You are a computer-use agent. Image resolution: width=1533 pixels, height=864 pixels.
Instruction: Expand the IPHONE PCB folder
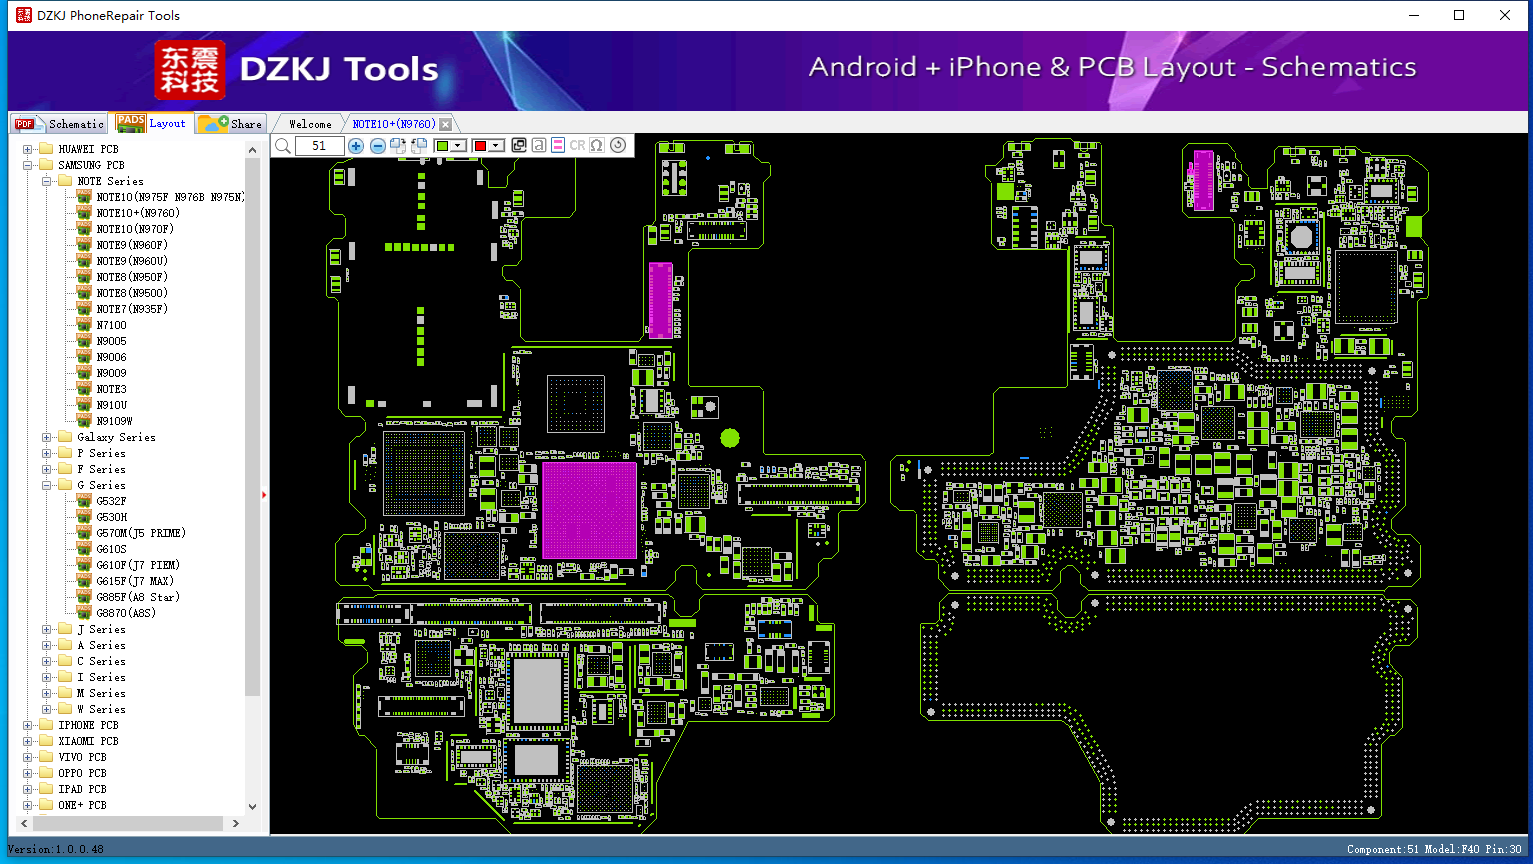tap(28, 725)
